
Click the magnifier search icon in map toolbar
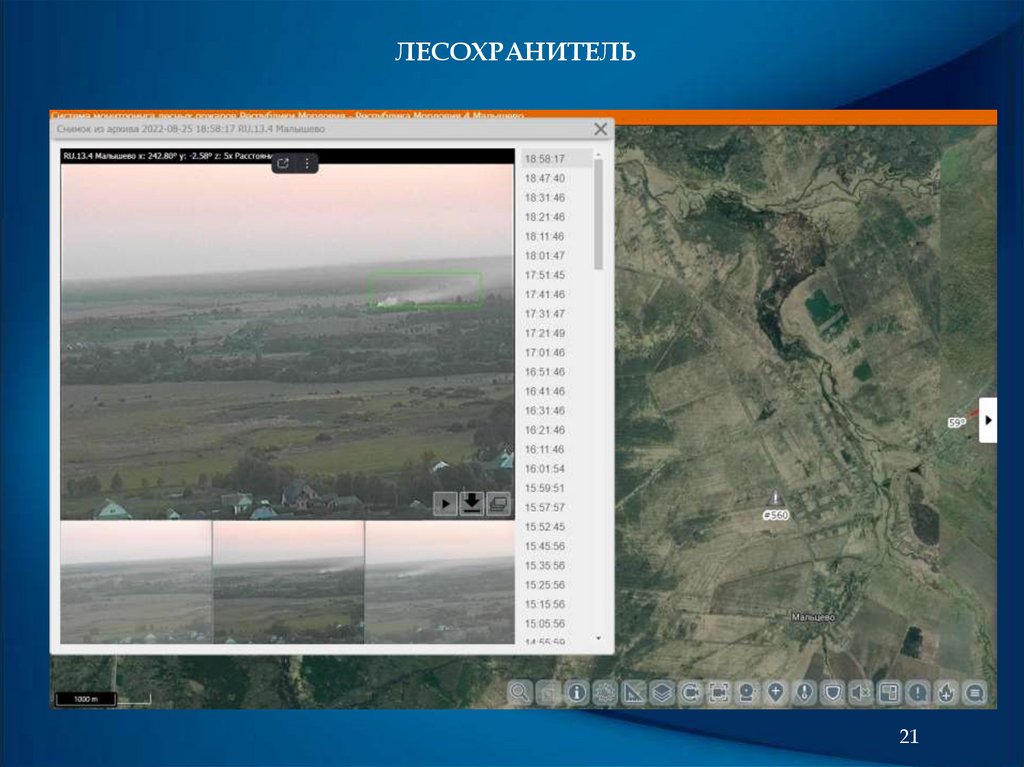pos(520,692)
